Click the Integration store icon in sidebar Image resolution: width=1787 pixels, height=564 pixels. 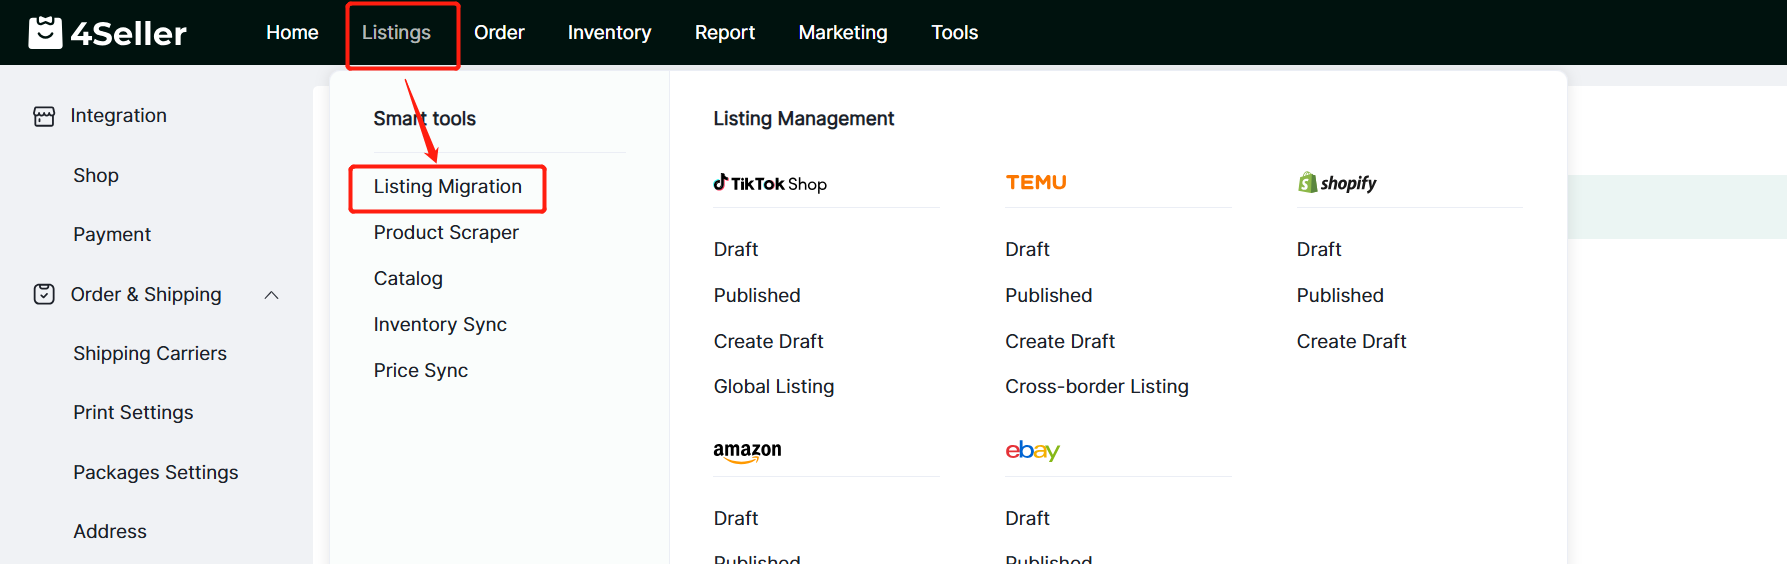coord(44,116)
